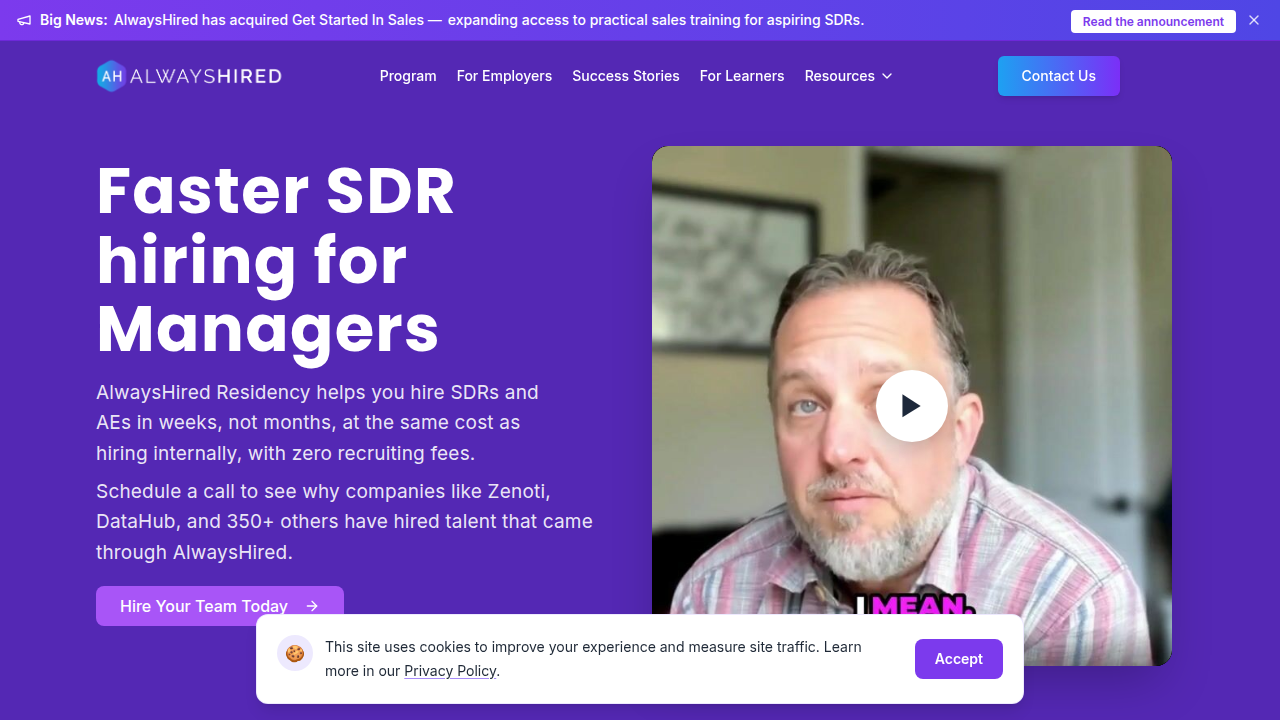Expand the Resources dropdown chevron
Image resolution: width=1280 pixels, height=720 pixels.
coord(887,76)
